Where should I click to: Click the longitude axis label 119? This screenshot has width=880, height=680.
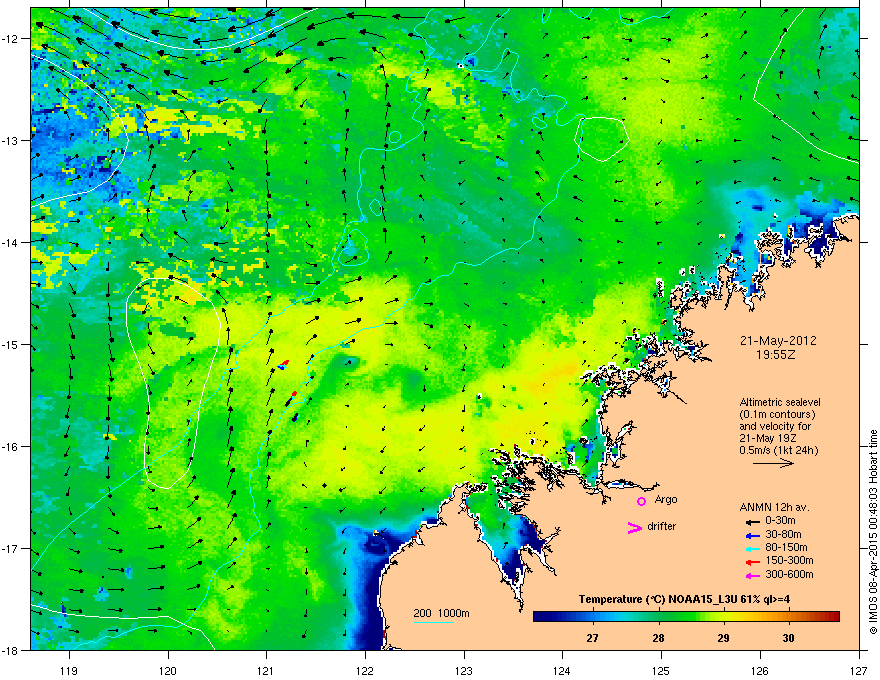click(x=69, y=670)
